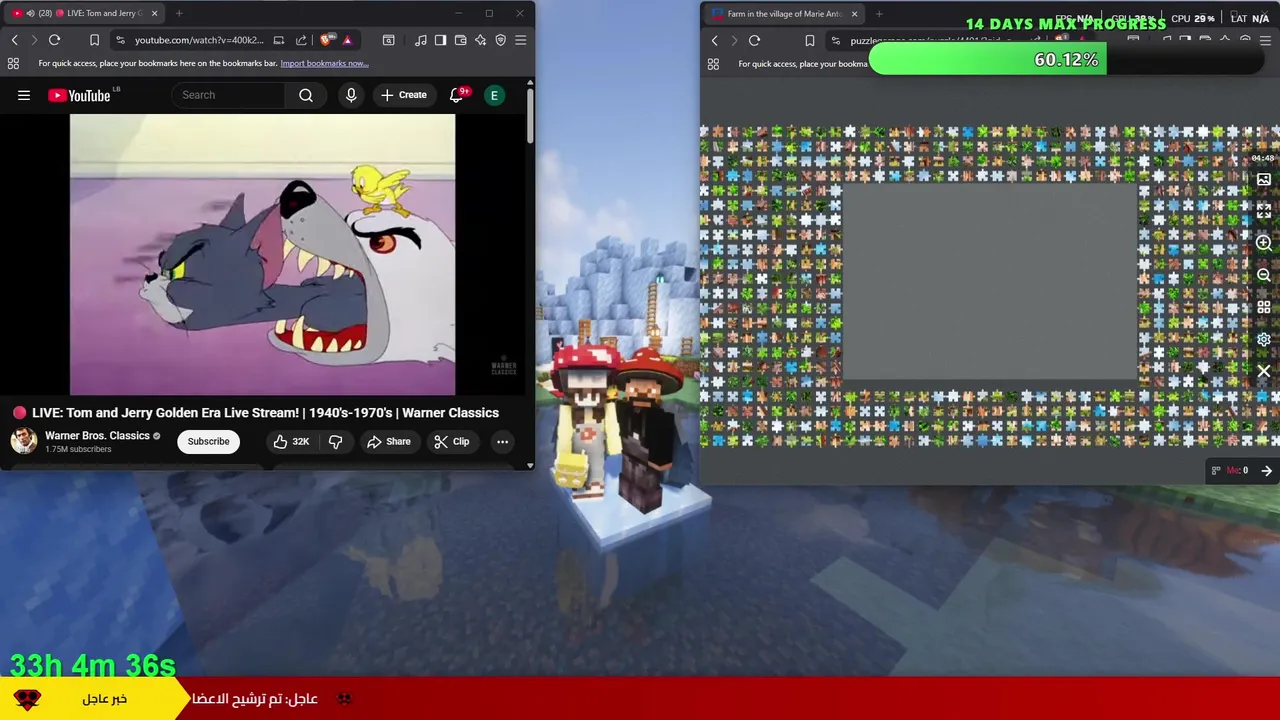Click the share icon in YouTube address bar
This screenshot has width=1280, height=720.
click(x=301, y=40)
